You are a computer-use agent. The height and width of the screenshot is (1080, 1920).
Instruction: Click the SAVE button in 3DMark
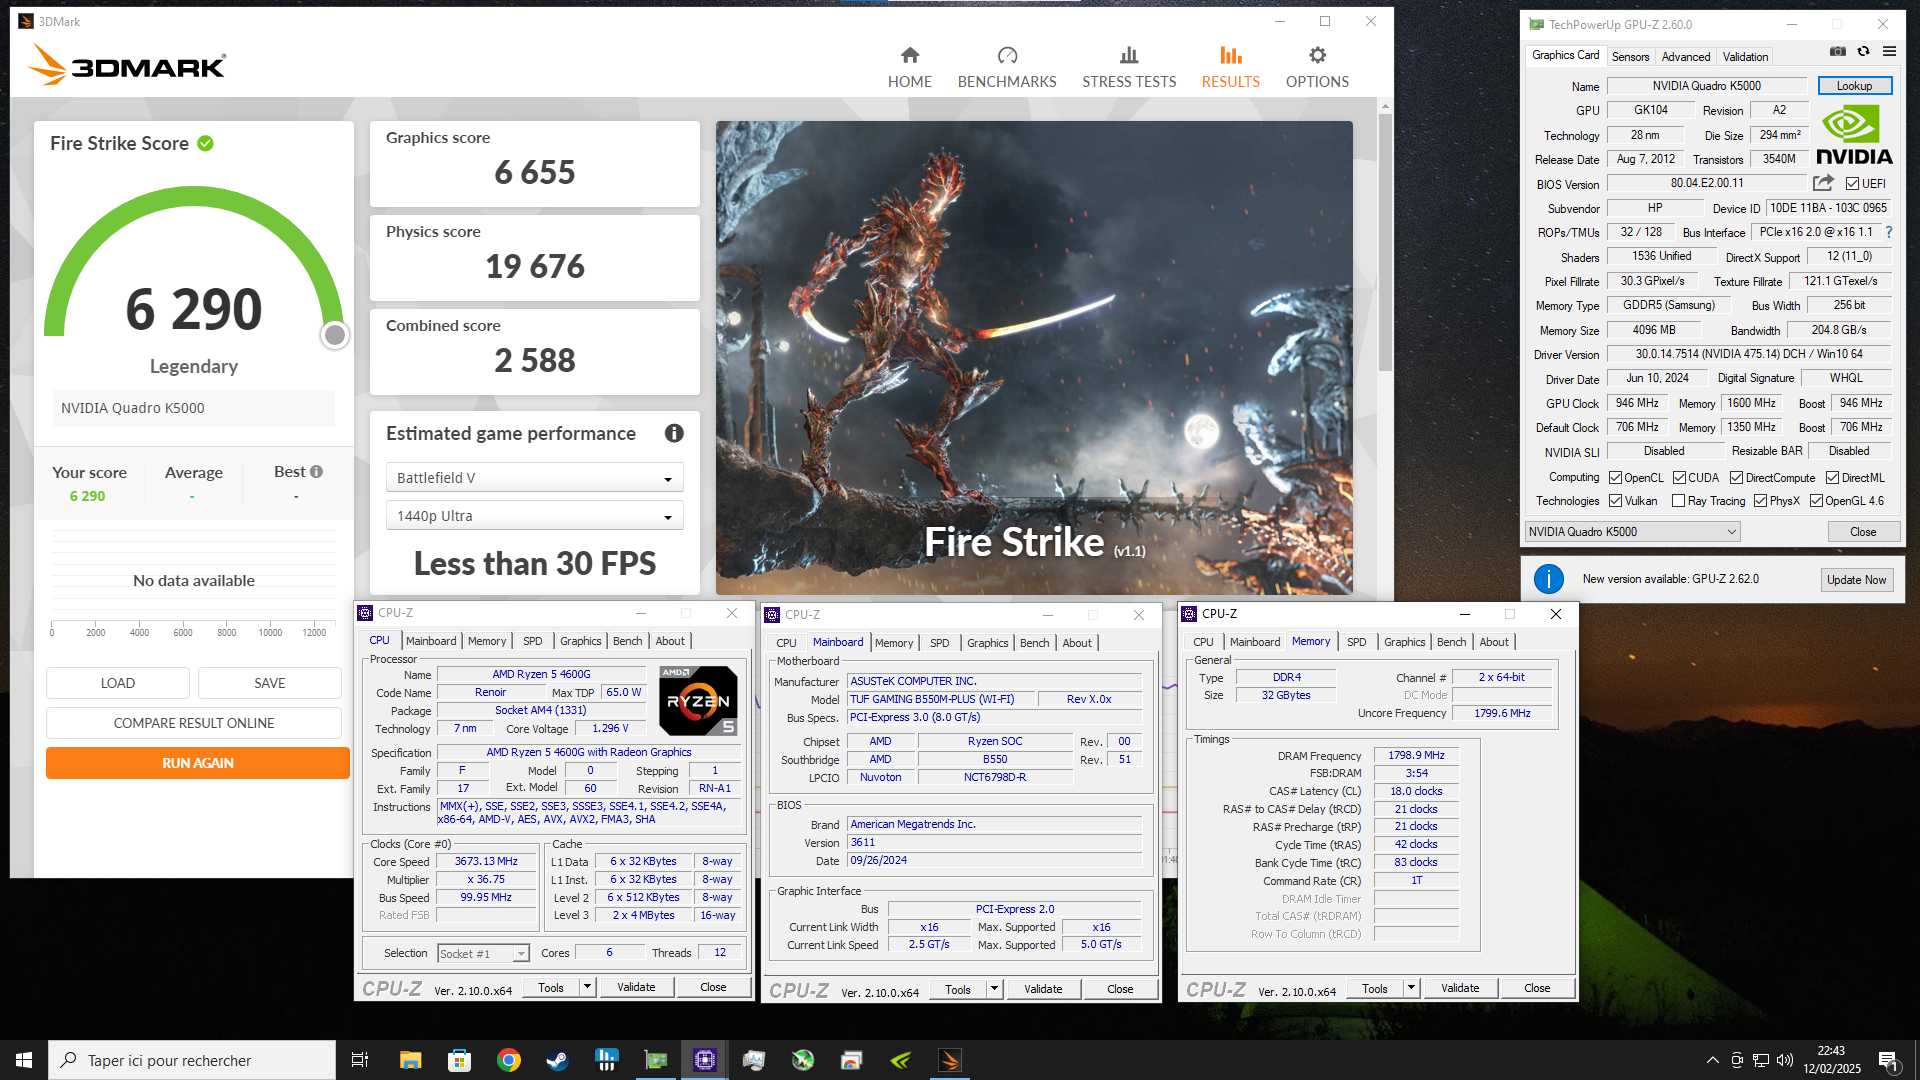(x=270, y=683)
